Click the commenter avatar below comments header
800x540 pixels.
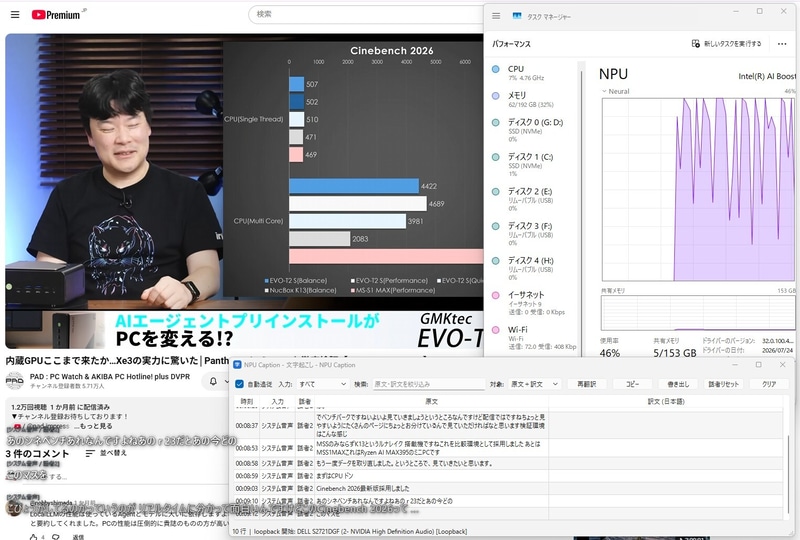[x=13, y=508]
